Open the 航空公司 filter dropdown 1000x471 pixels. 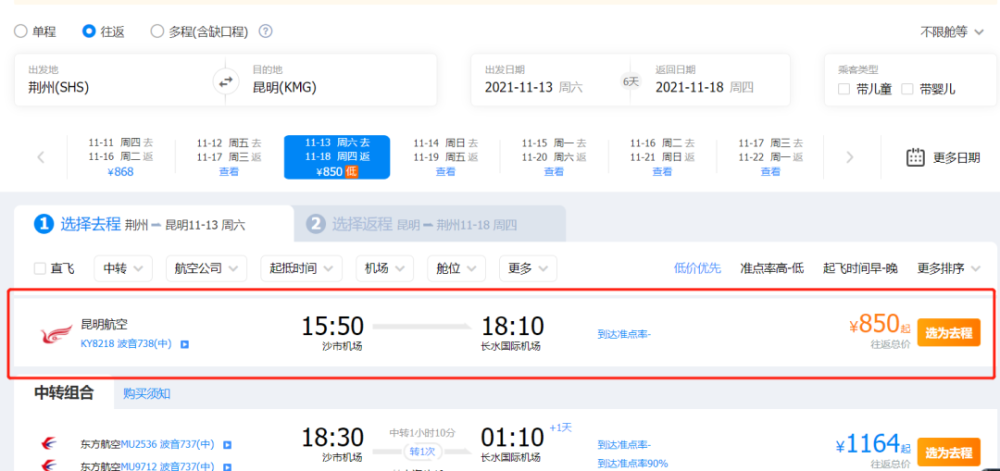206,268
